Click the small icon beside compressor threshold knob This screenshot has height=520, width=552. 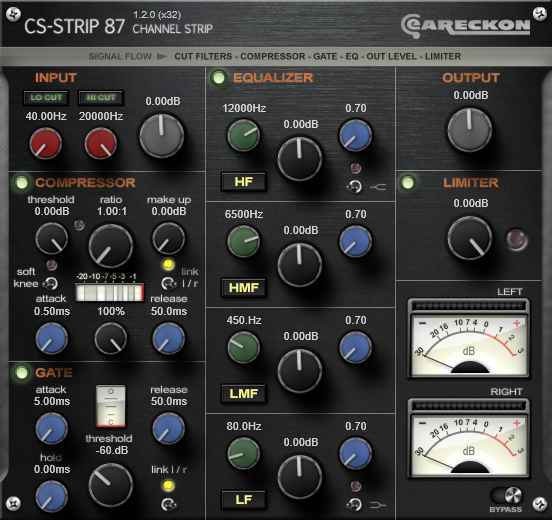click(79, 225)
